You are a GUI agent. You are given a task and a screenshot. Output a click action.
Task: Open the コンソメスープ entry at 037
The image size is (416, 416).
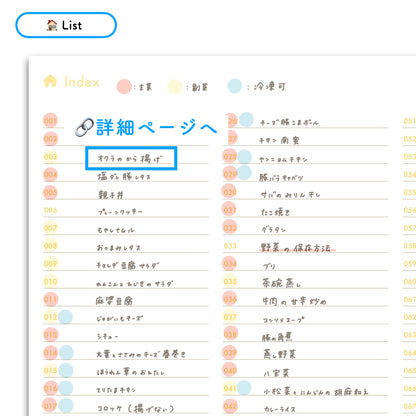click(283, 320)
